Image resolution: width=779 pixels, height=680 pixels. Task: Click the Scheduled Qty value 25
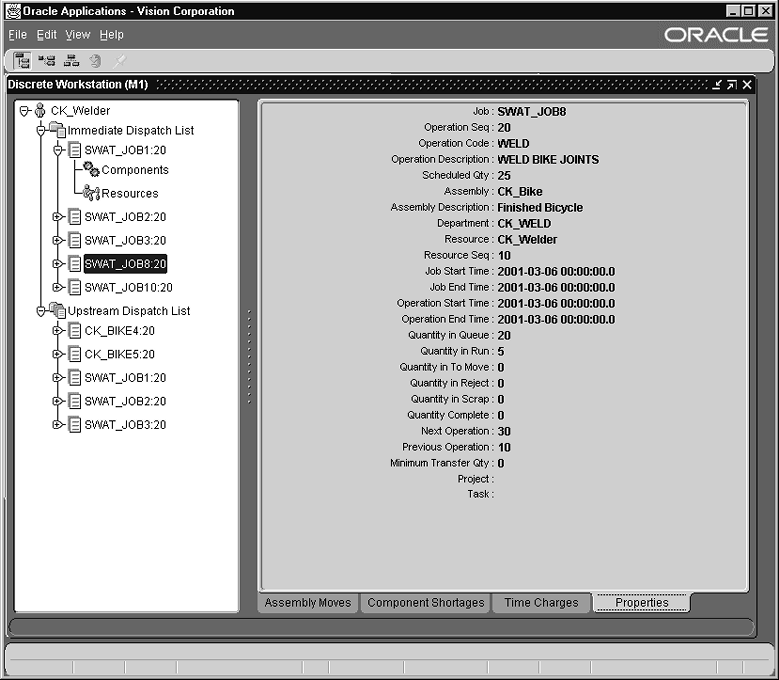pos(504,175)
